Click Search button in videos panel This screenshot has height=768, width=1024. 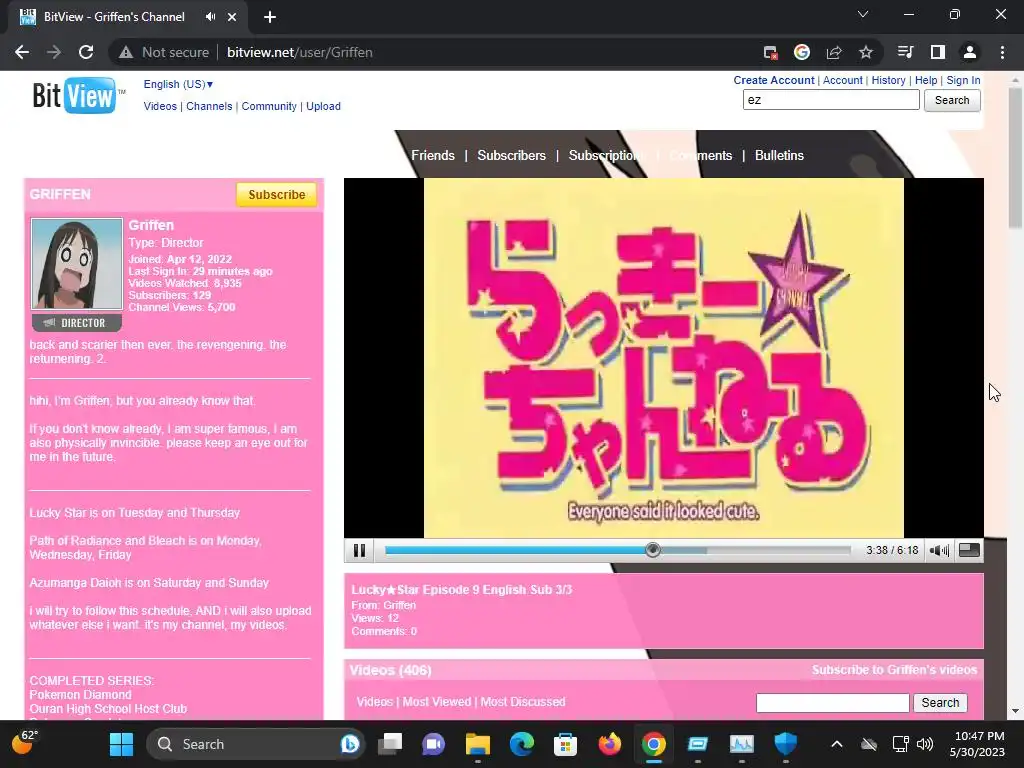(940, 703)
